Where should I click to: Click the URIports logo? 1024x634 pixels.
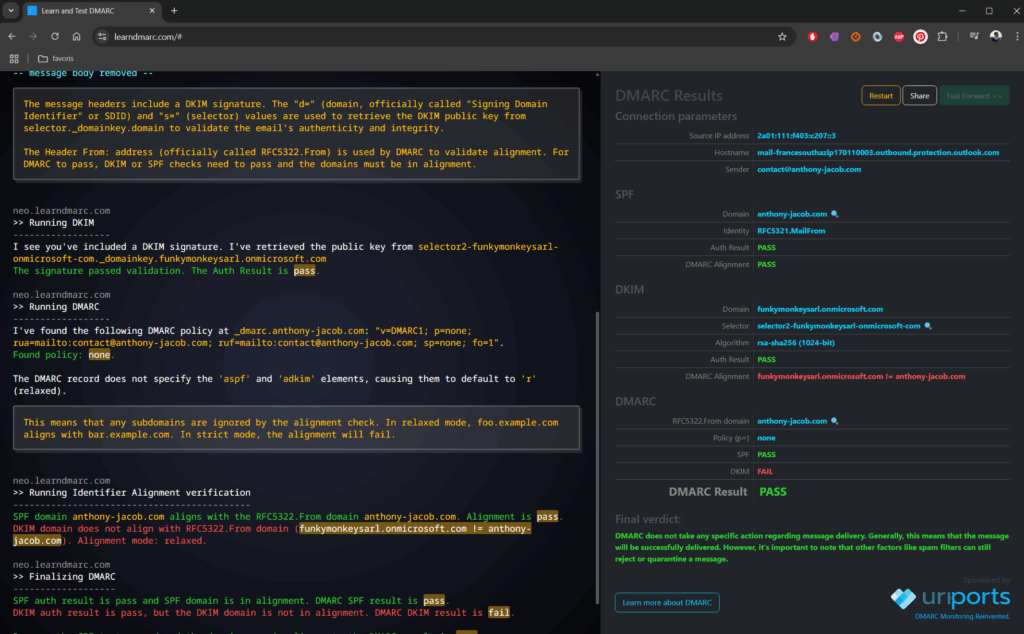click(x=950, y=598)
